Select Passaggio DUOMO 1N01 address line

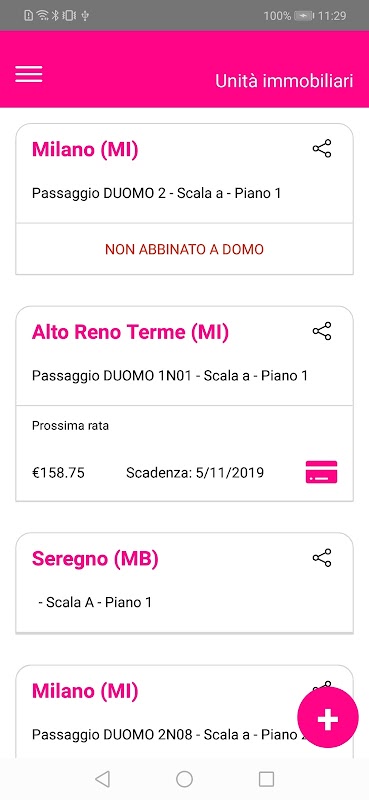(170, 376)
